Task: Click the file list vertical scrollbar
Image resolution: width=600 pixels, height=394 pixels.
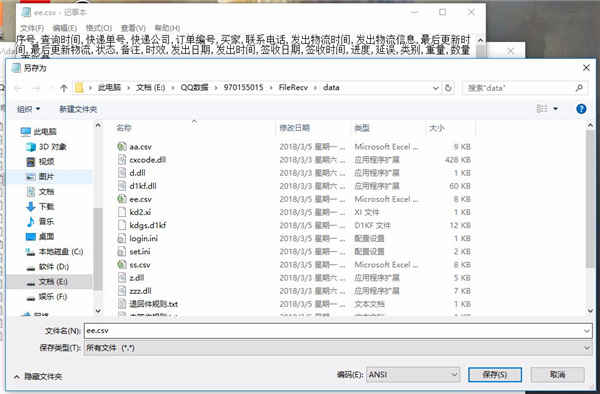Action: (x=590, y=199)
